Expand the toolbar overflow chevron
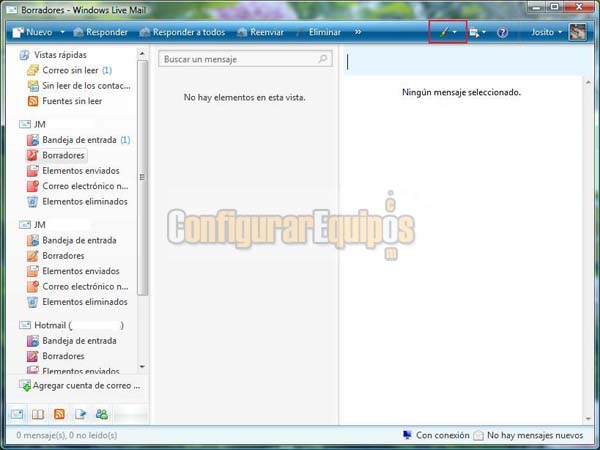Viewport: 600px width, 450px height. pyautogui.click(x=358, y=32)
